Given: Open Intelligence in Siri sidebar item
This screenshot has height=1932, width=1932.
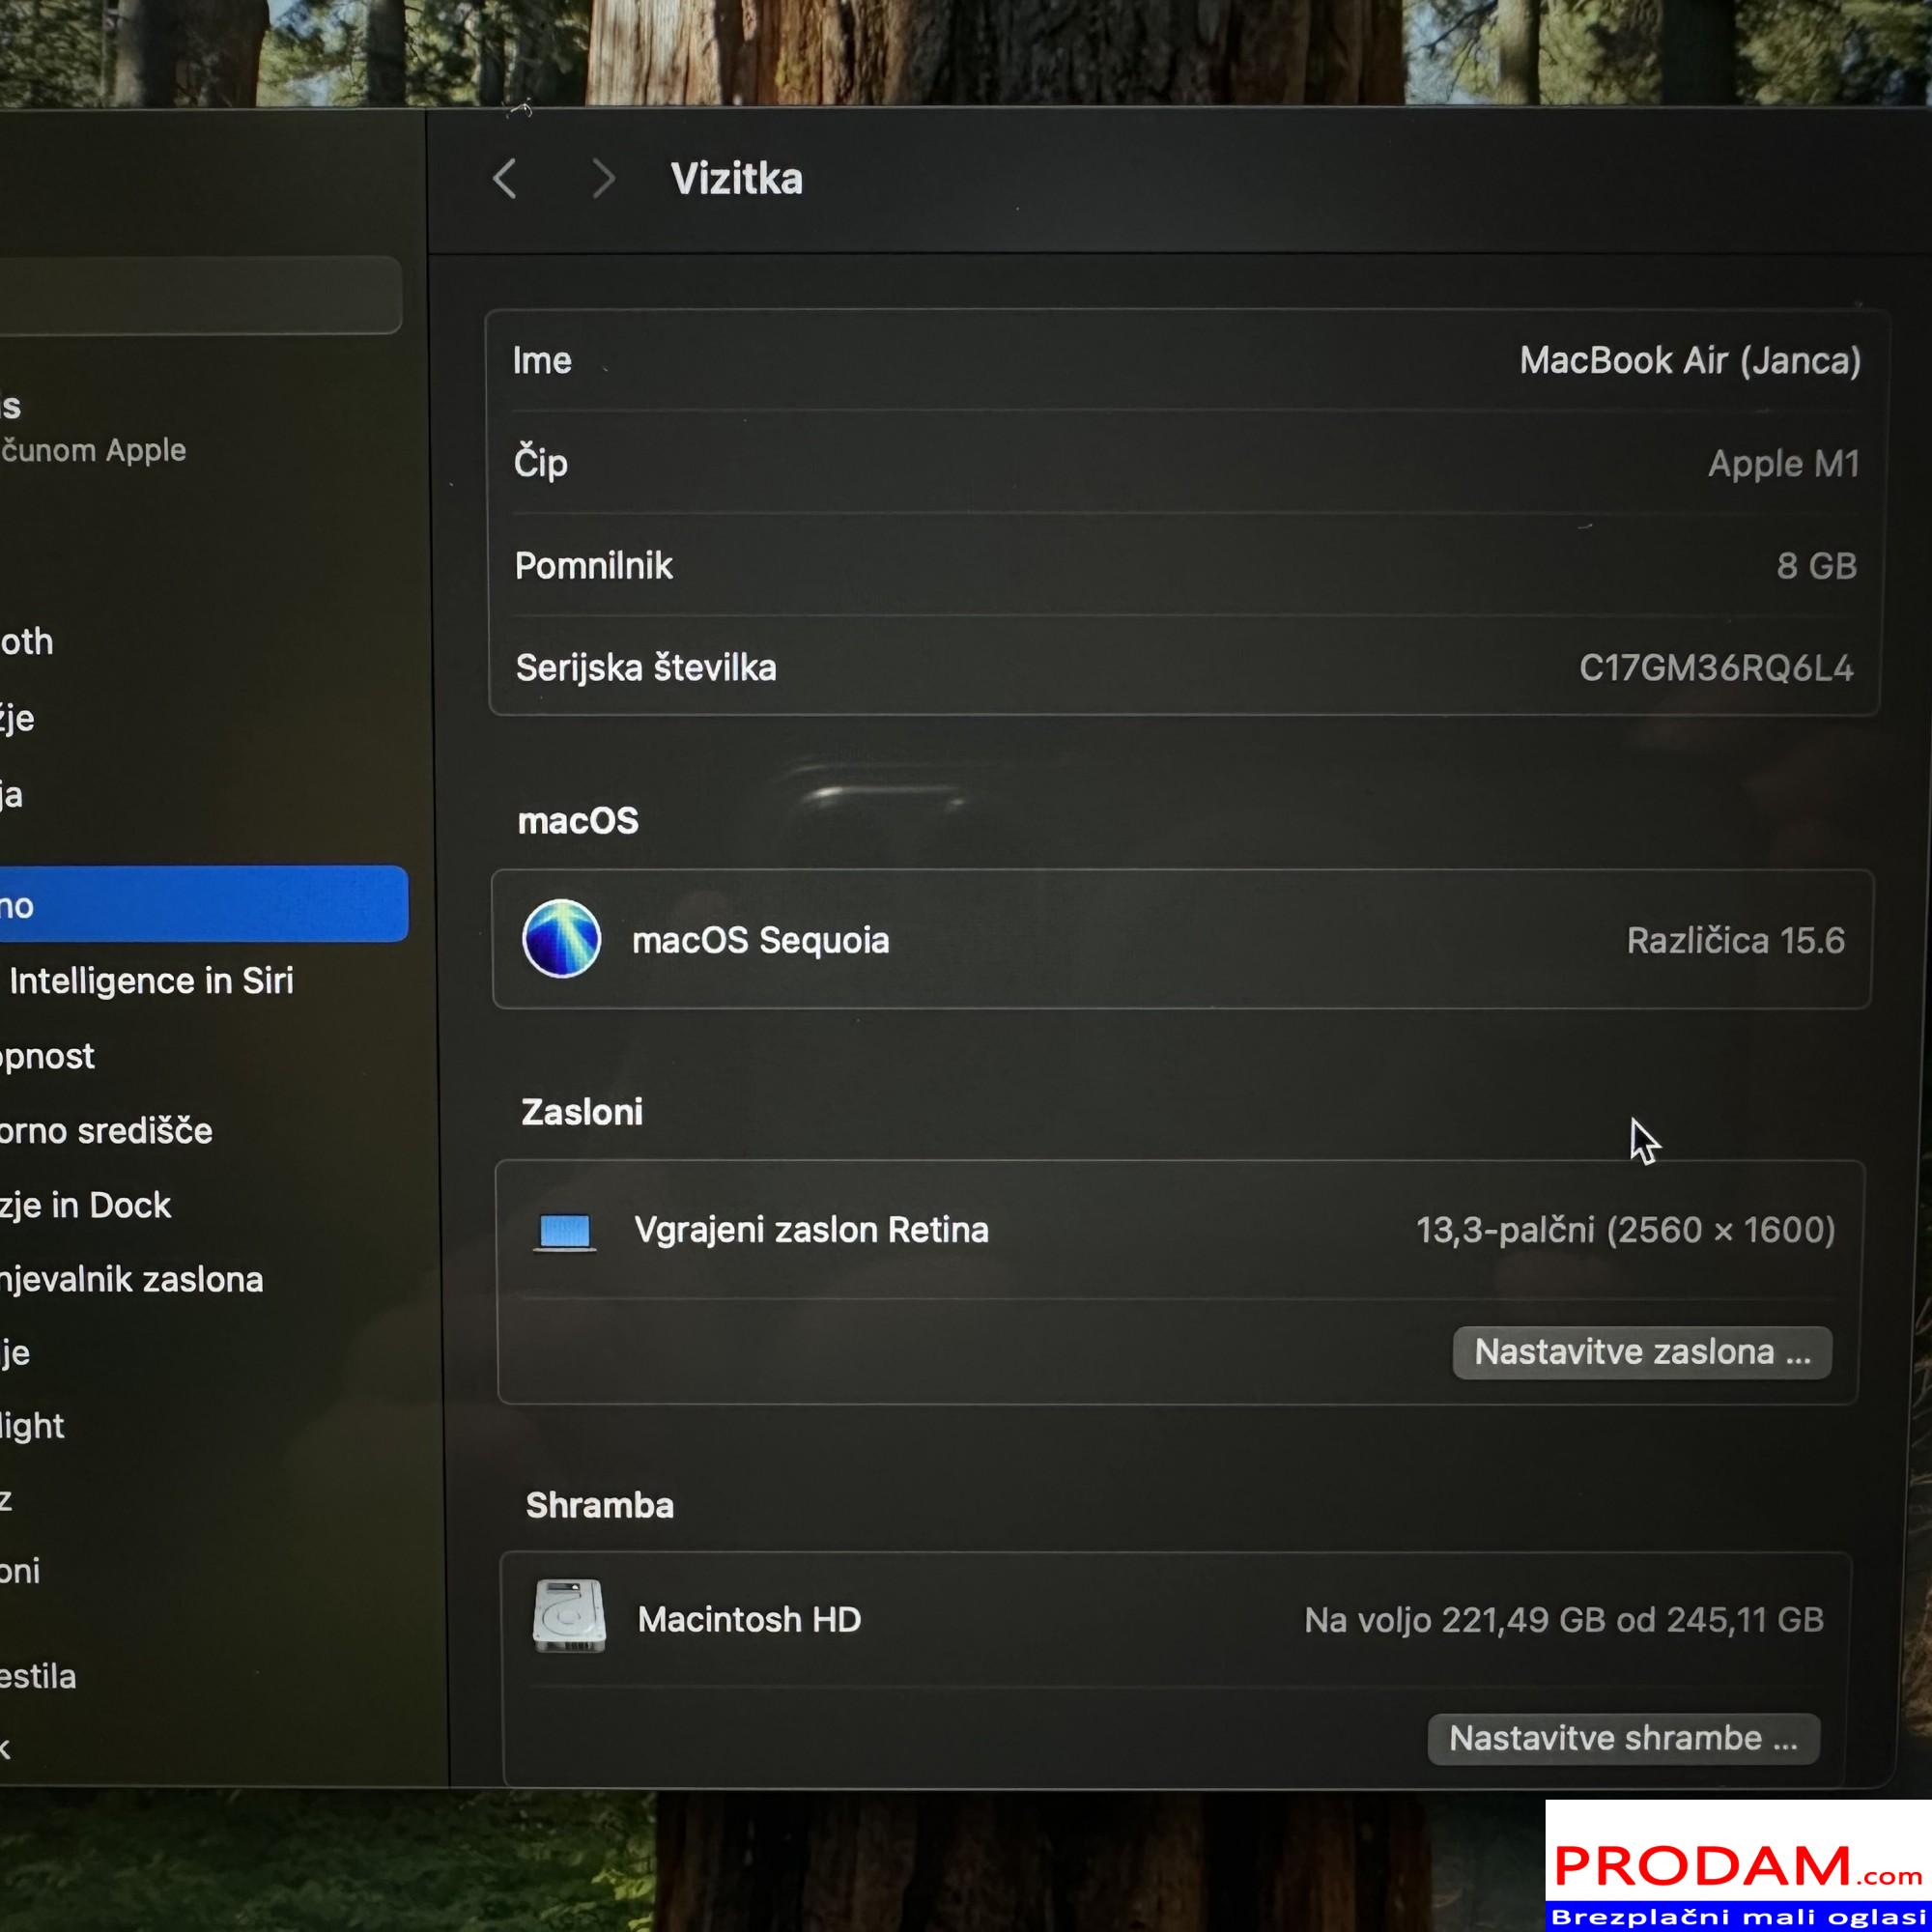Looking at the screenshot, I should 150,981.
